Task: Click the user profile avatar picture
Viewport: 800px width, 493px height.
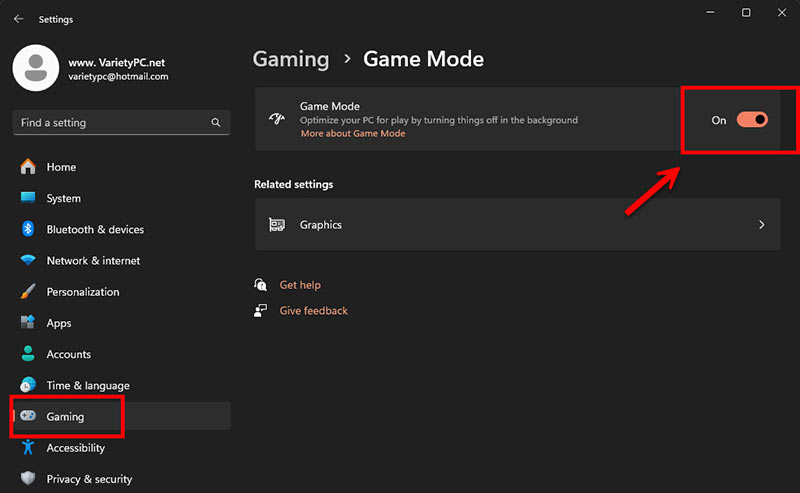Action: pyautogui.click(x=36, y=68)
